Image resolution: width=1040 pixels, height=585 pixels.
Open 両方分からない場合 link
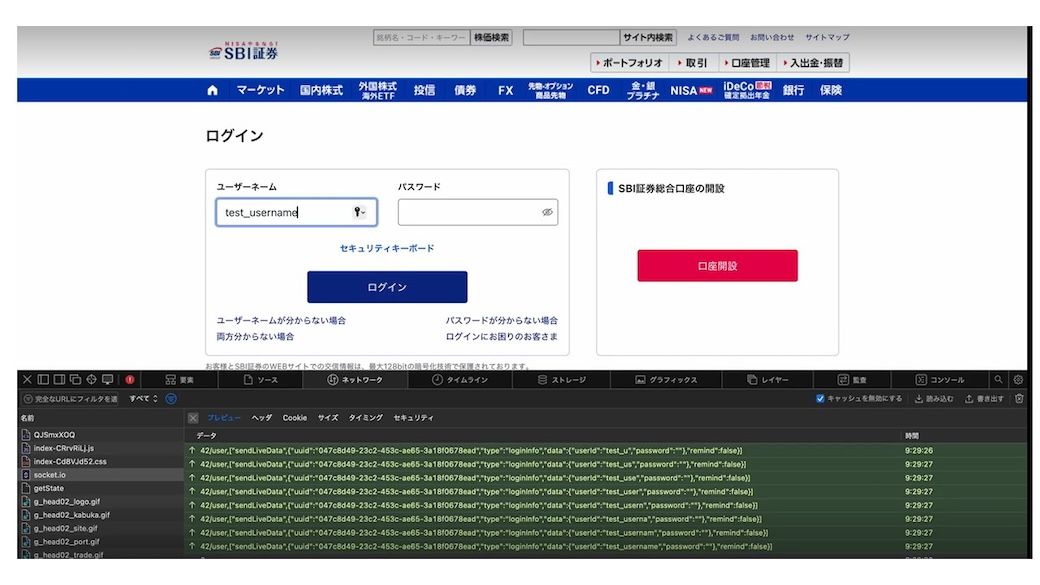coord(255,336)
